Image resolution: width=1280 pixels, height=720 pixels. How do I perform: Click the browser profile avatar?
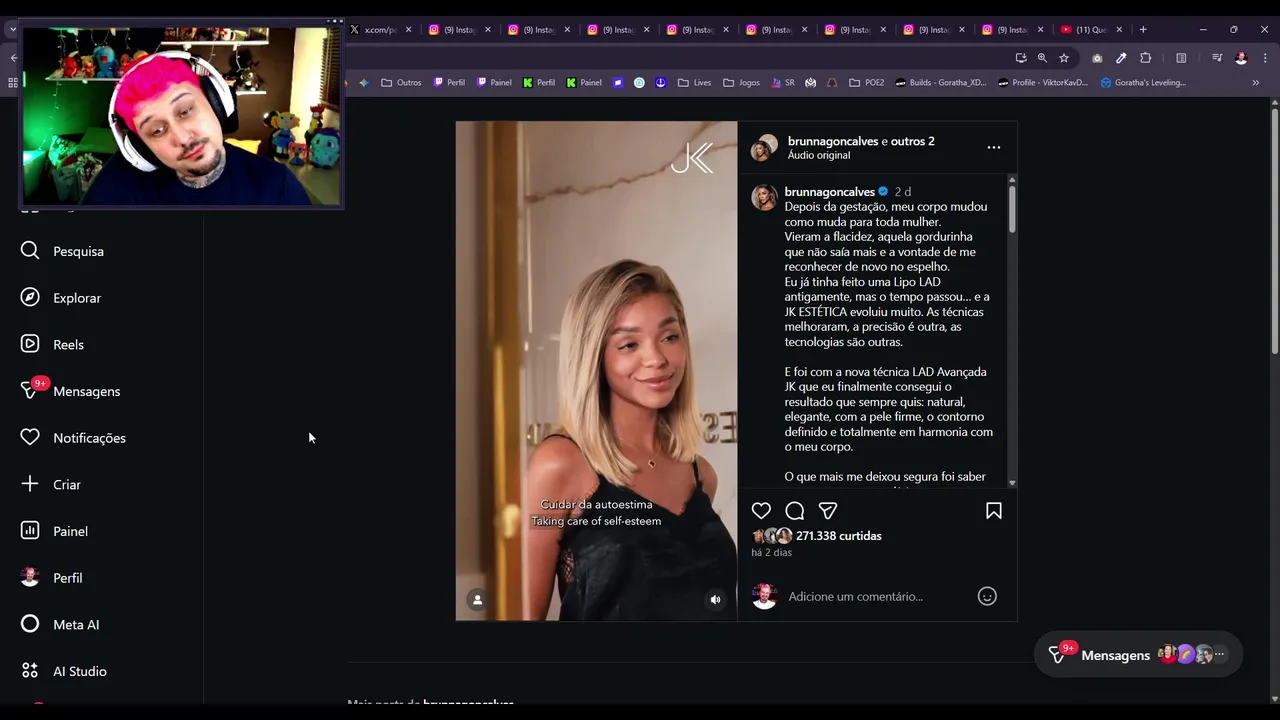click(1241, 58)
